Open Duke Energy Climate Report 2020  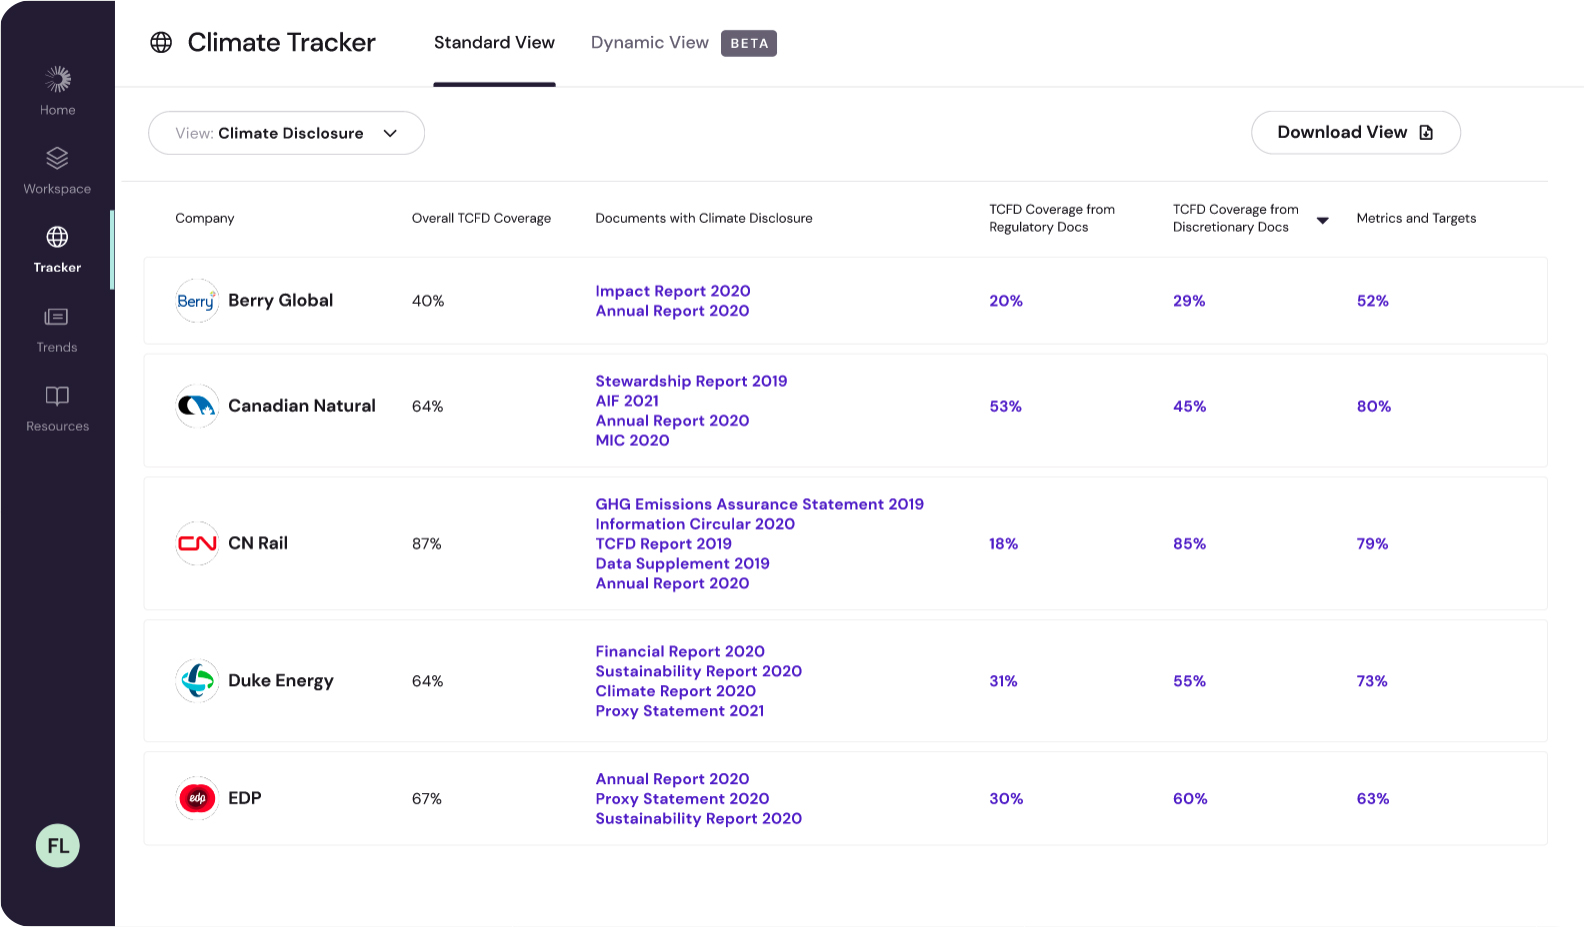[x=675, y=691]
